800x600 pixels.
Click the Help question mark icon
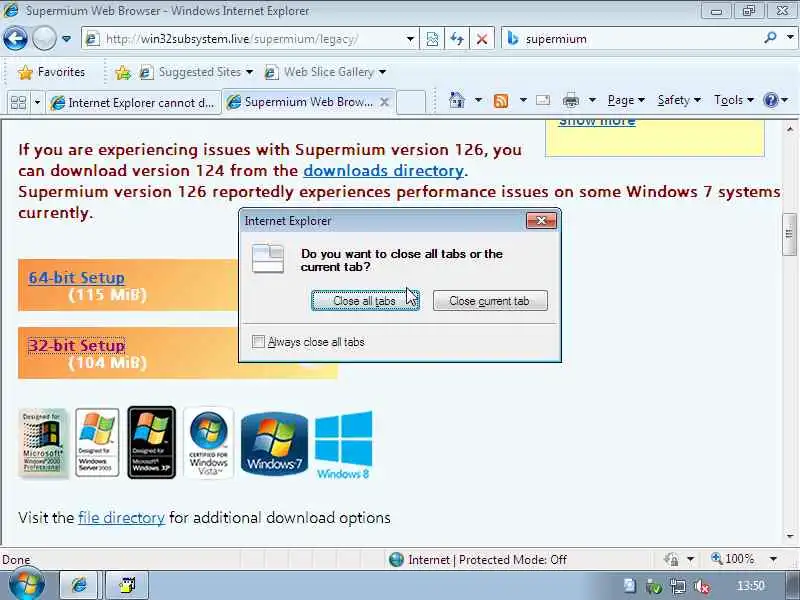point(770,100)
